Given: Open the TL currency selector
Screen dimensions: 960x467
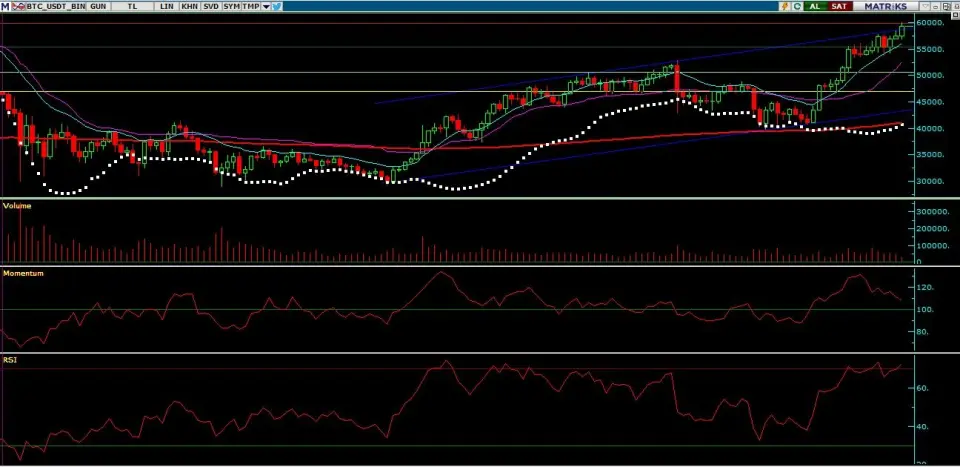Looking at the screenshot, I should 132,6.
